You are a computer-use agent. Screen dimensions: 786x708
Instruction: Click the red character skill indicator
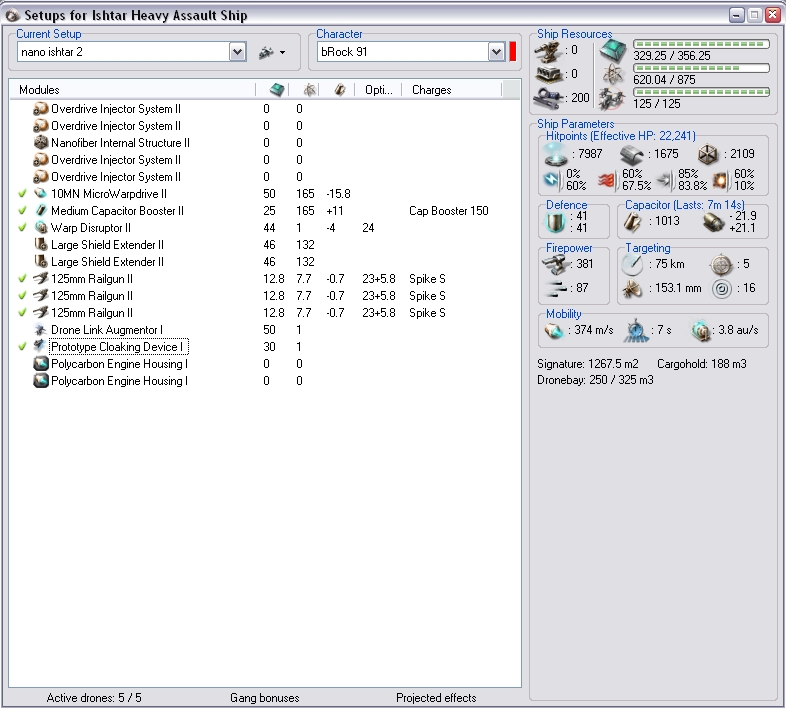click(x=513, y=52)
